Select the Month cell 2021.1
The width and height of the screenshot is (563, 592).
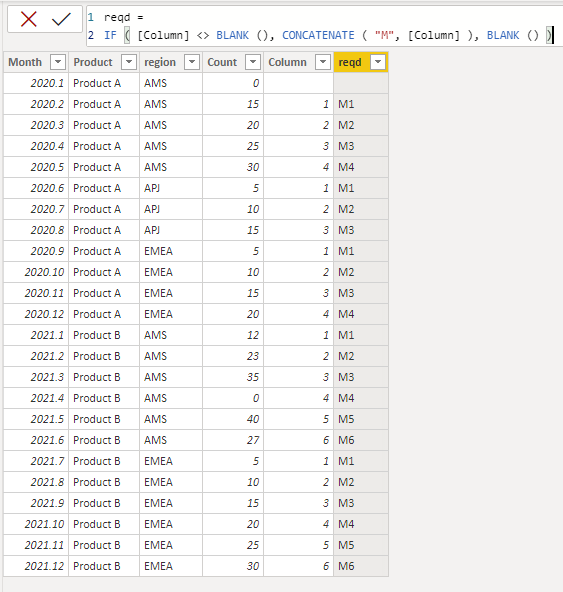36,335
